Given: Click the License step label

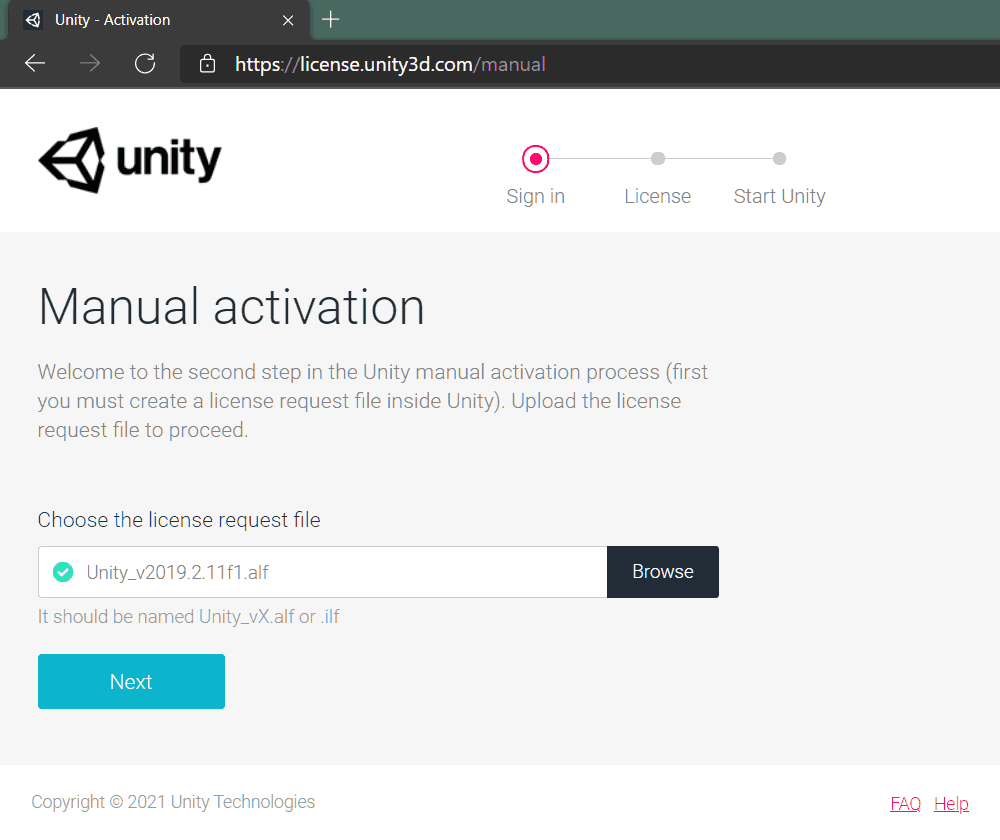Looking at the screenshot, I should [658, 196].
